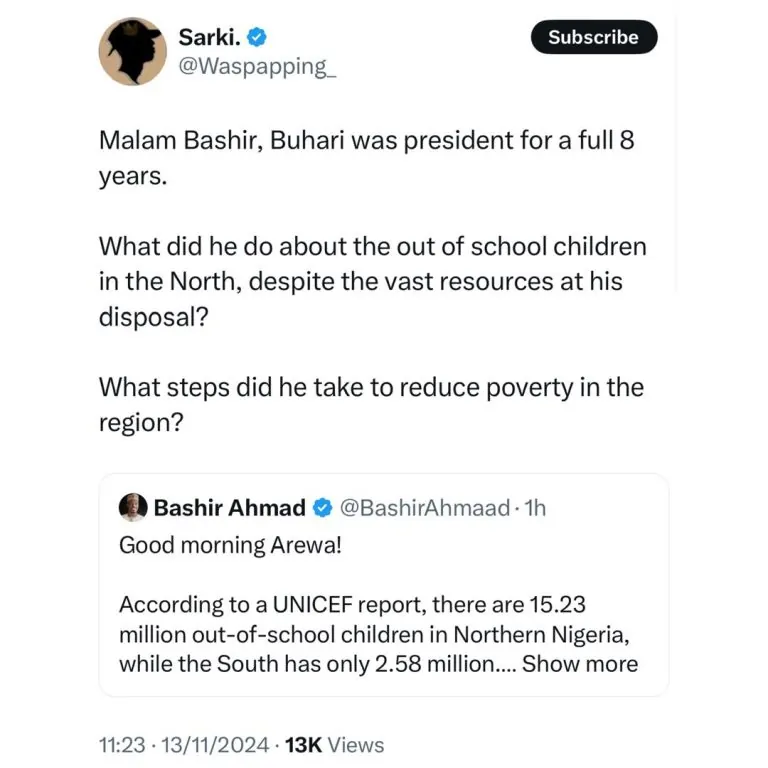768x768 pixels.
Task: Open the @BashirAhmaad handle
Action: tap(426, 508)
